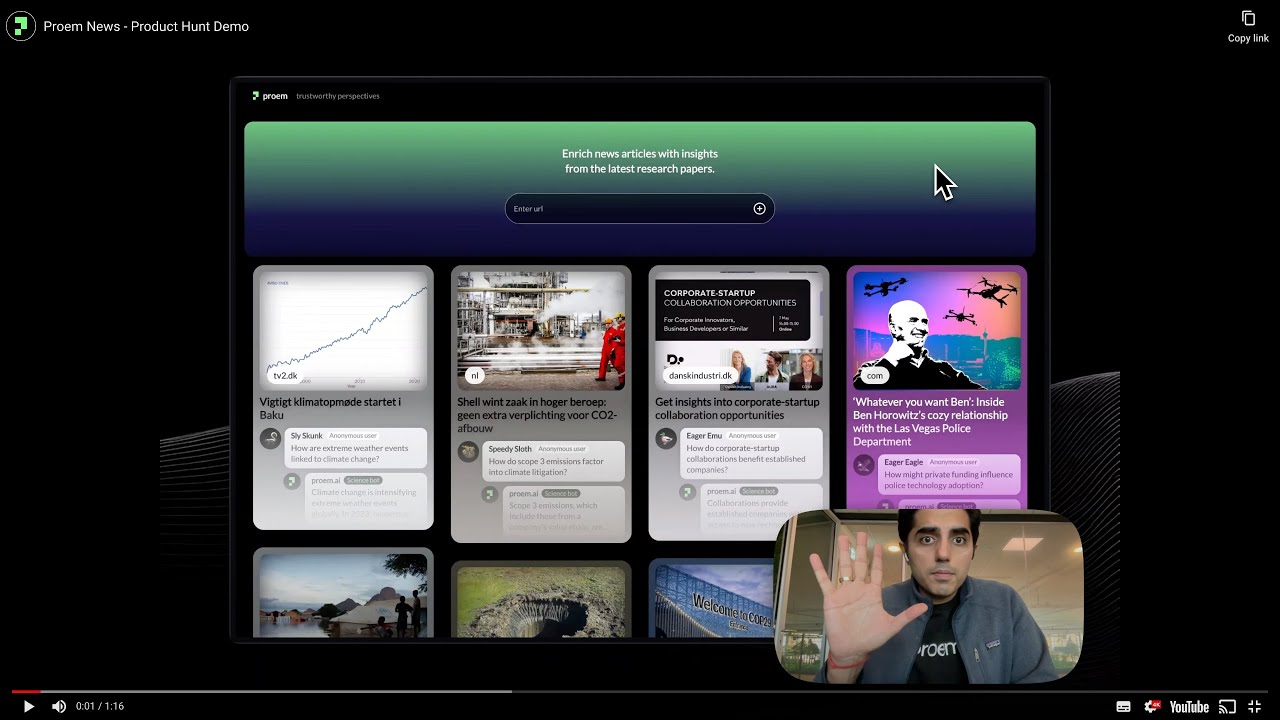Click Sly Skunk user avatar

270,438
